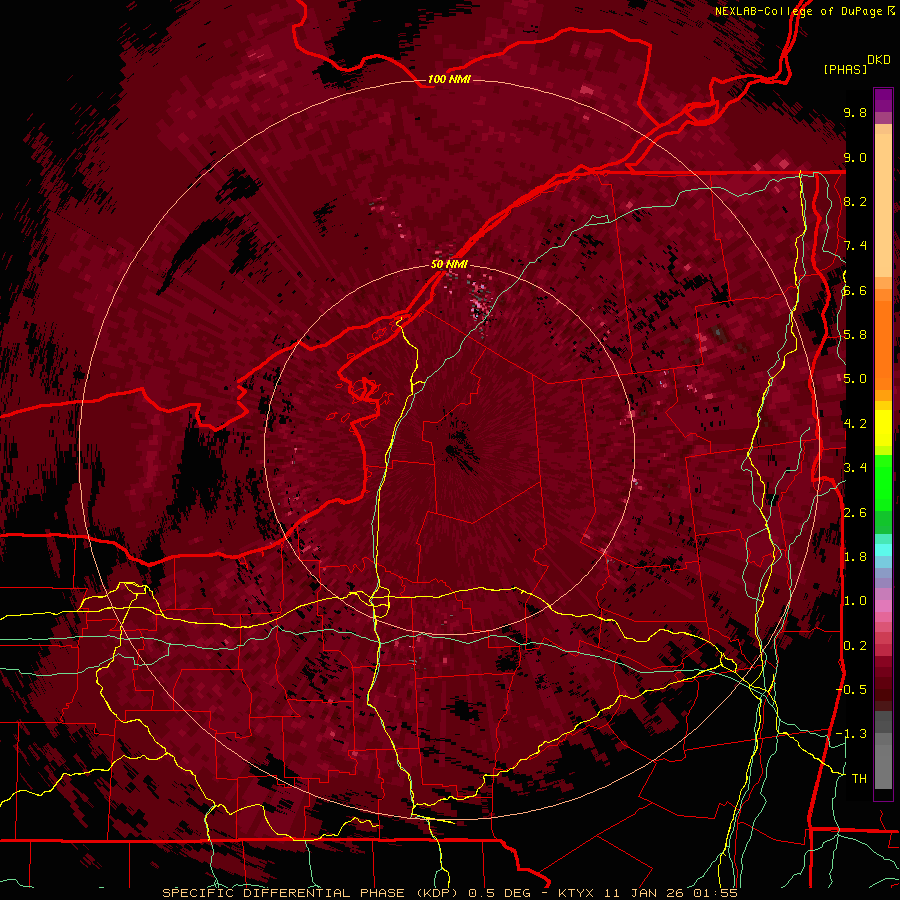Viewport: 900px width, 900px height.
Task: Click the -0.5 legend value
Action: 852,690
